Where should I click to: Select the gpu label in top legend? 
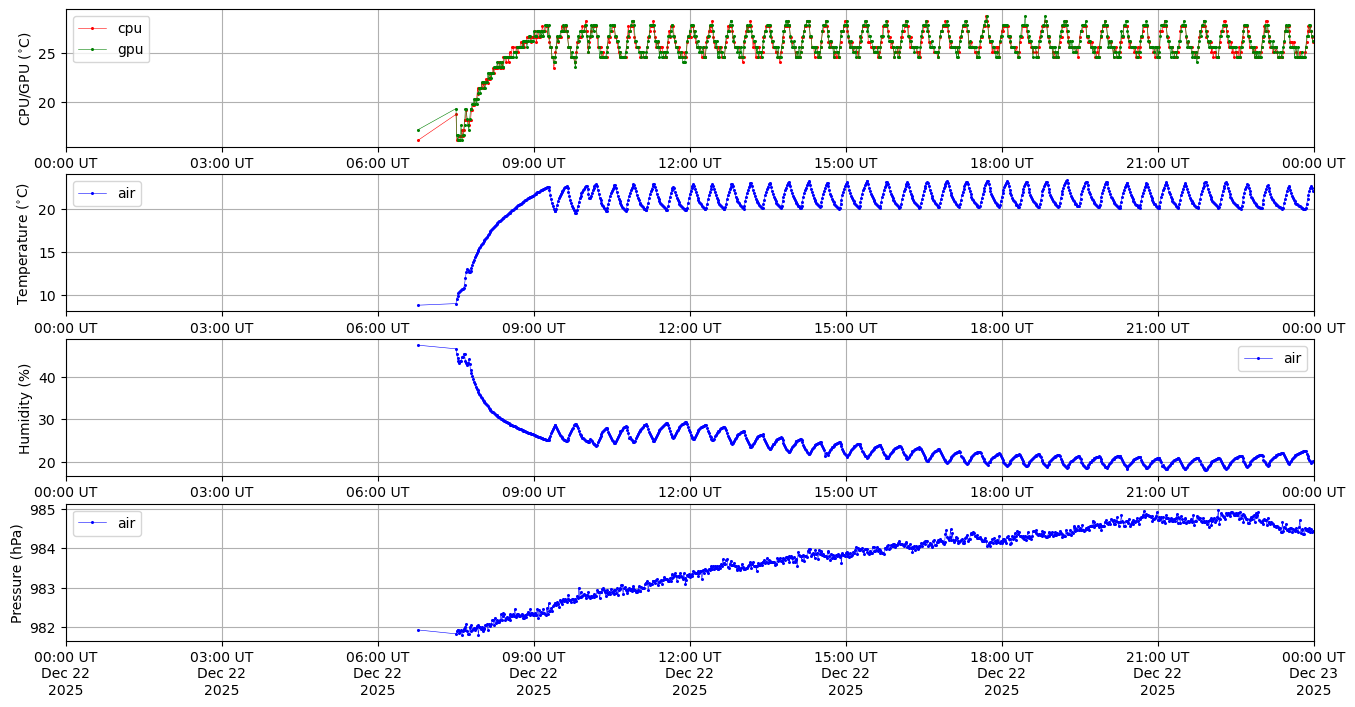click(130, 48)
